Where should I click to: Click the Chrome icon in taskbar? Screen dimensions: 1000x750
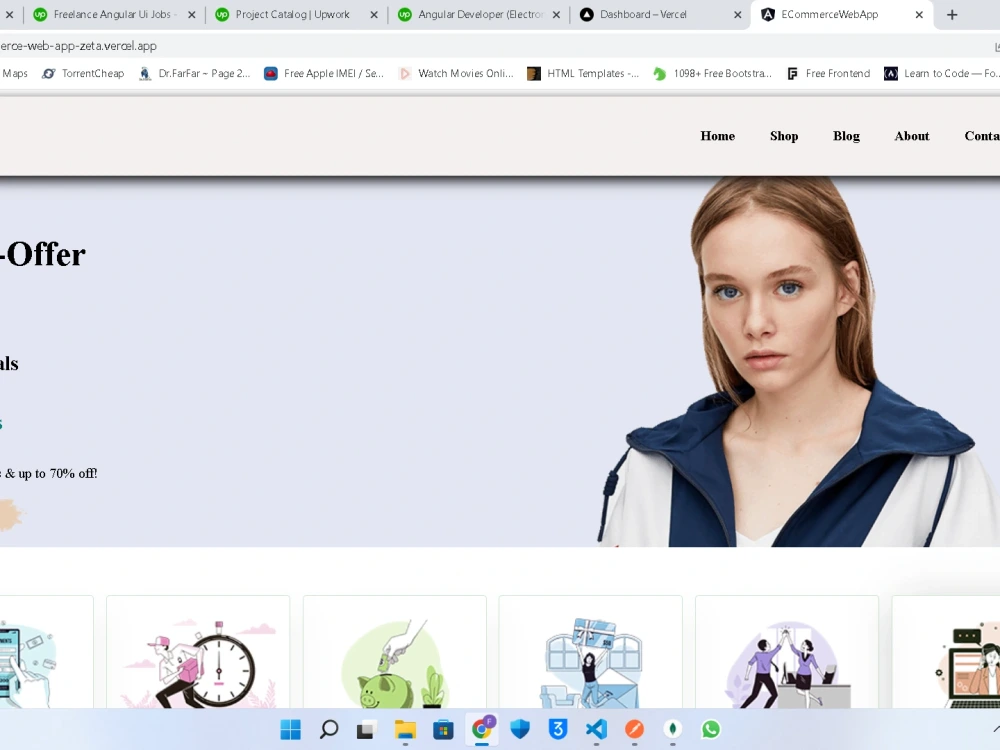pos(482,728)
